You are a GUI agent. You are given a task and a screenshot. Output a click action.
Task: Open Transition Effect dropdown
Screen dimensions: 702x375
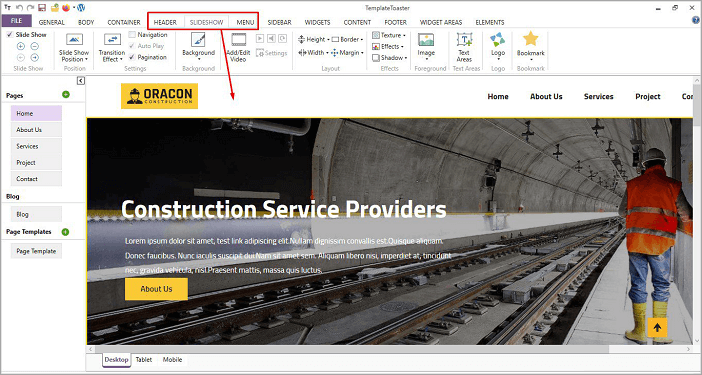point(112,47)
